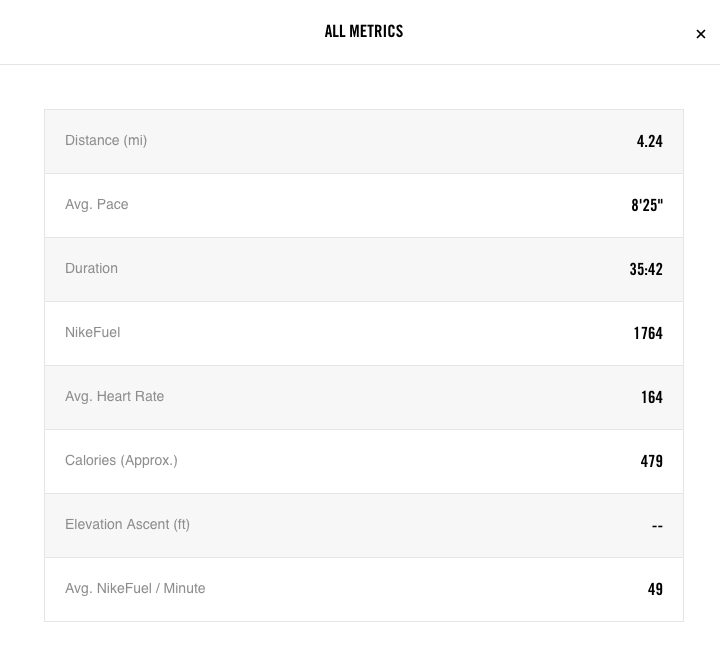The width and height of the screenshot is (720, 650).
Task: Click the 49 NikeFuel per minute value
Action: [x=655, y=589]
